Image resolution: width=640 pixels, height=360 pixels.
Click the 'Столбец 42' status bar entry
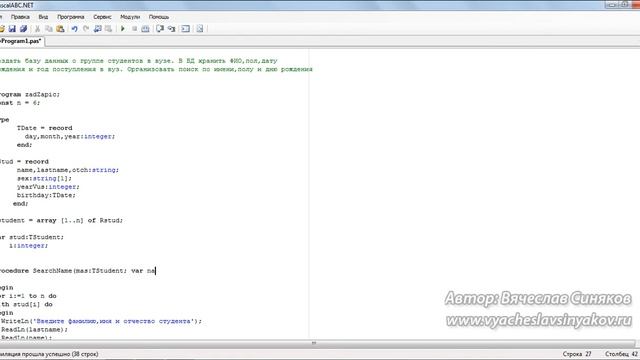[621, 354]
